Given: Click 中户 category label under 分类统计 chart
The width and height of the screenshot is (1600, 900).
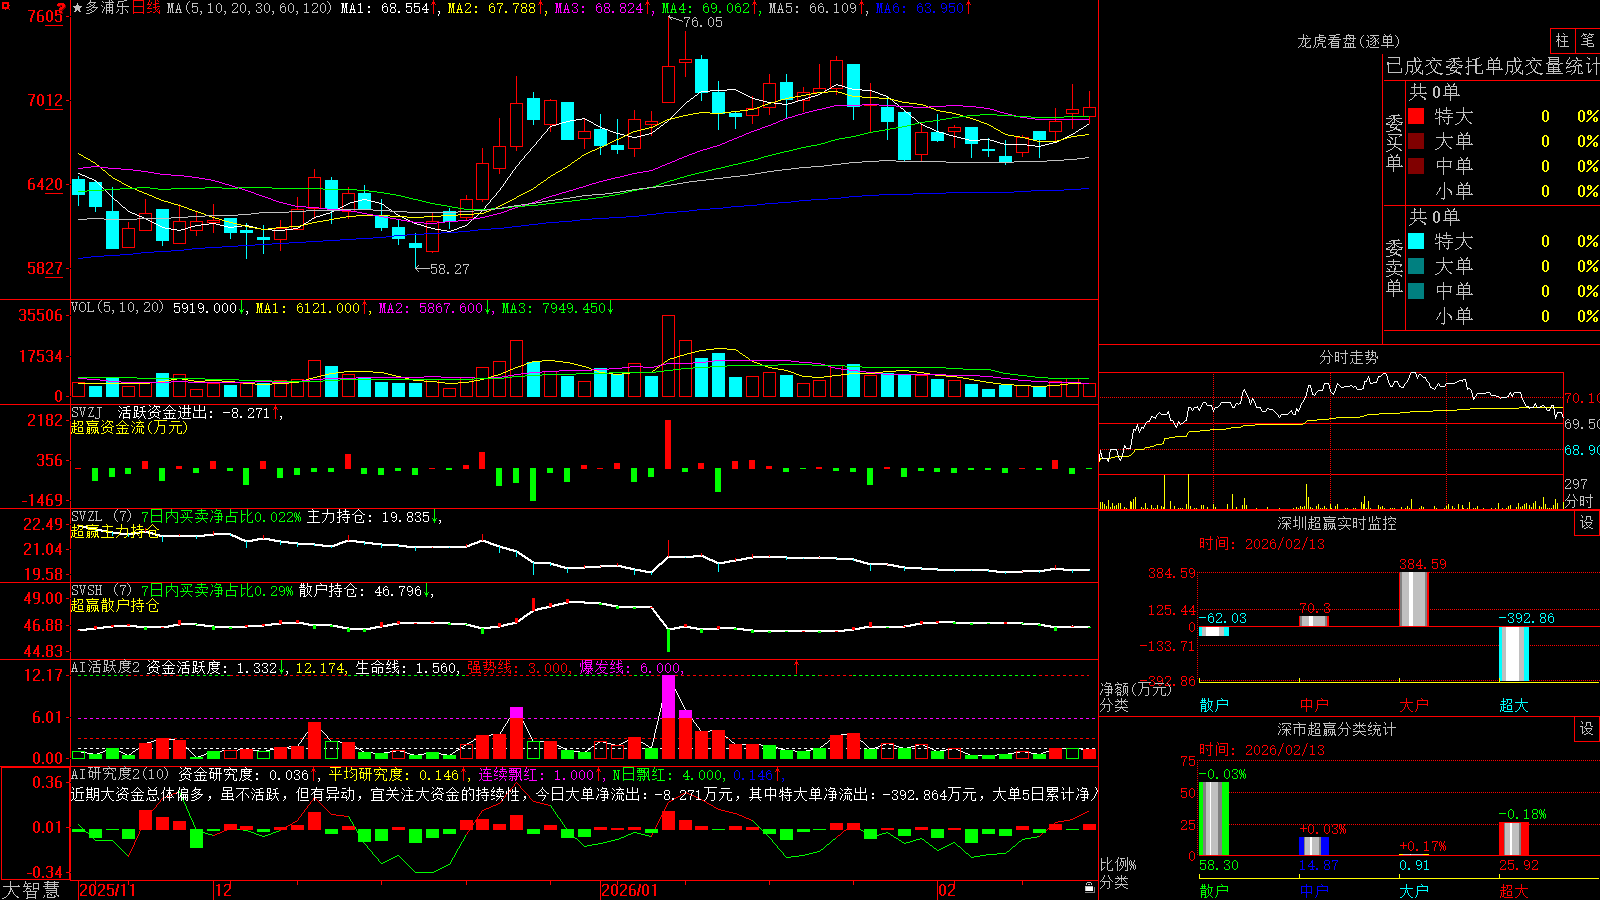Looking at the screenshot, I should (x=1314, y=891).
